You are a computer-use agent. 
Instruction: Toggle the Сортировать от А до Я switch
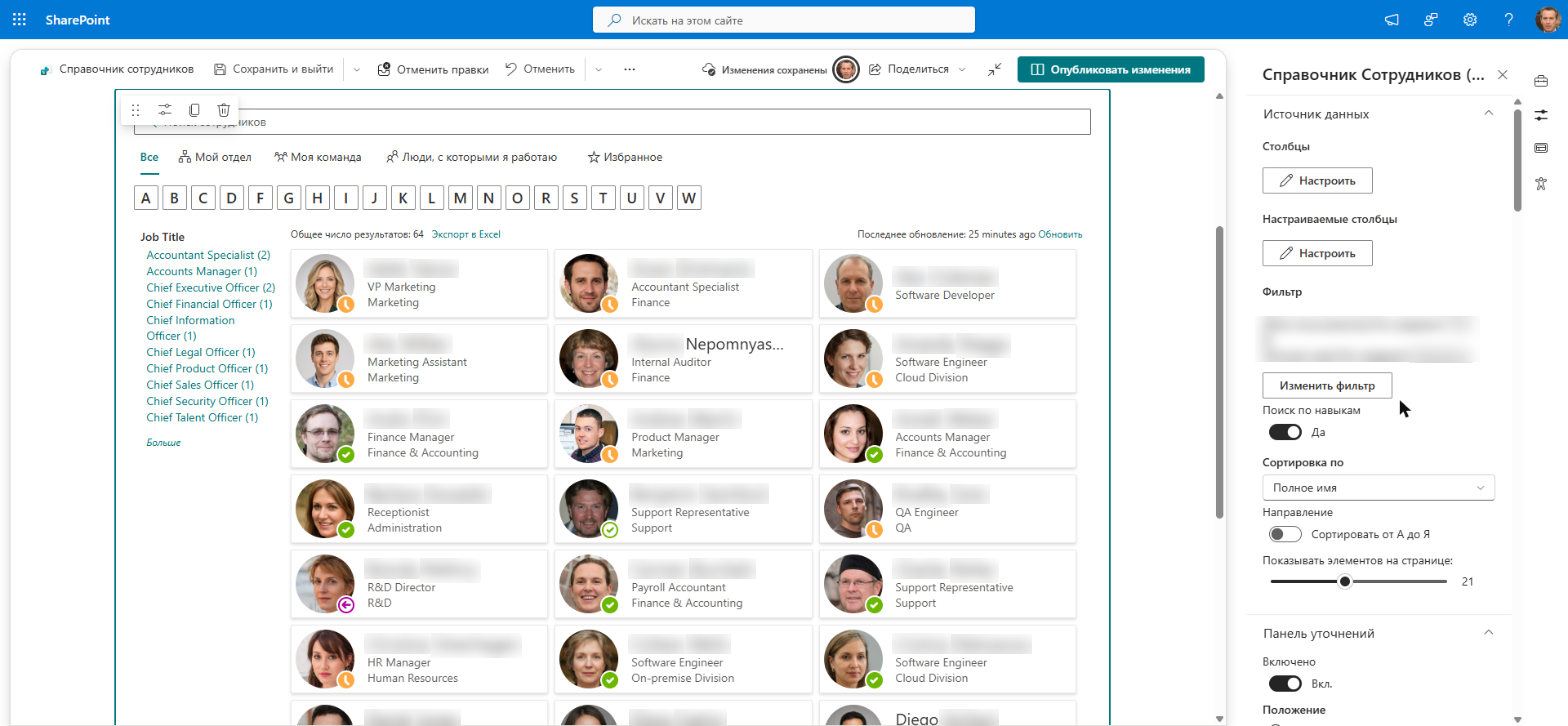pyautogui.click(x=1285, y=534)
